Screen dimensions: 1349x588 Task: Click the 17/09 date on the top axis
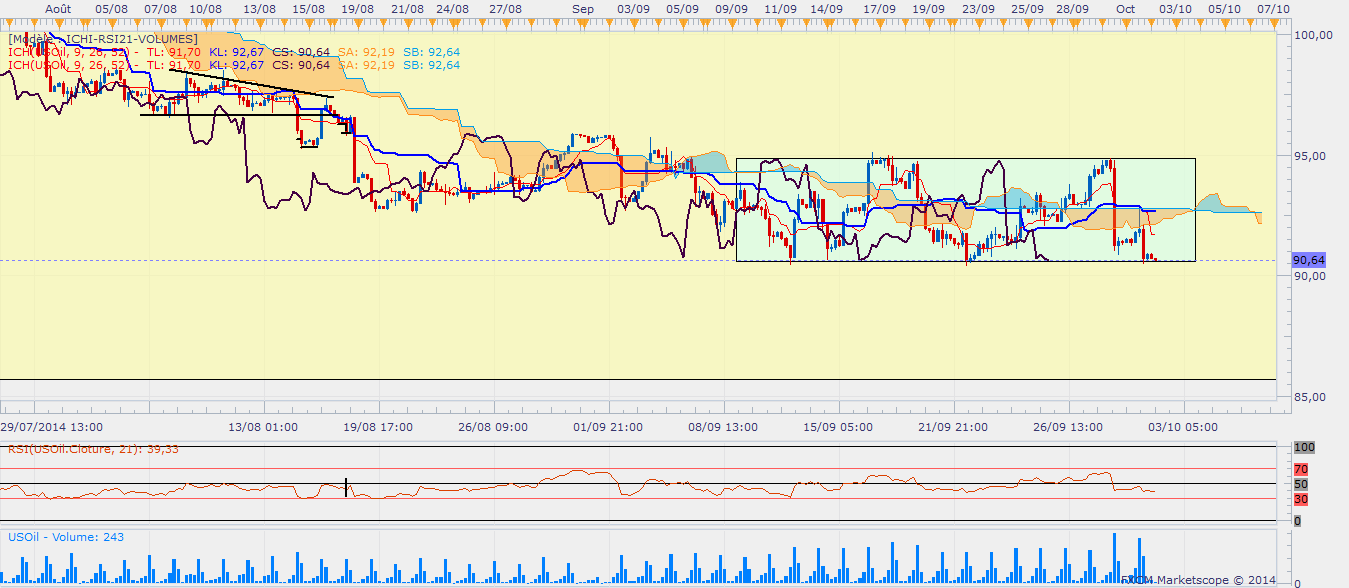click(877, 8)
